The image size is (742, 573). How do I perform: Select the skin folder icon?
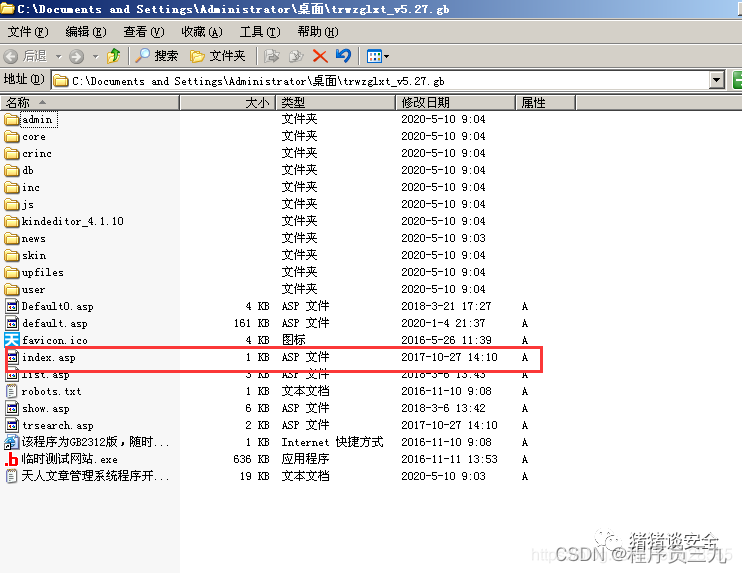pyautogui.click(x=12, y=256)
